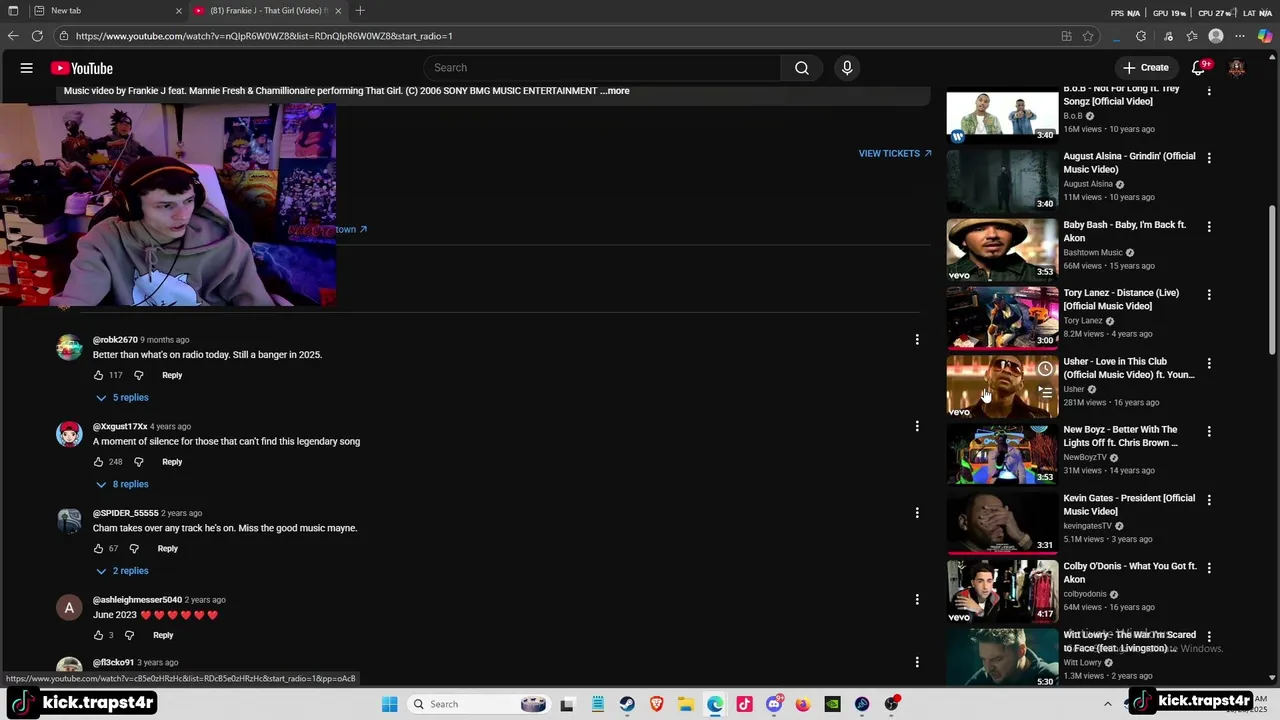Reload the page
Image resolution: width=1280 pixels, height=720 pixels.
click(37, 36)
